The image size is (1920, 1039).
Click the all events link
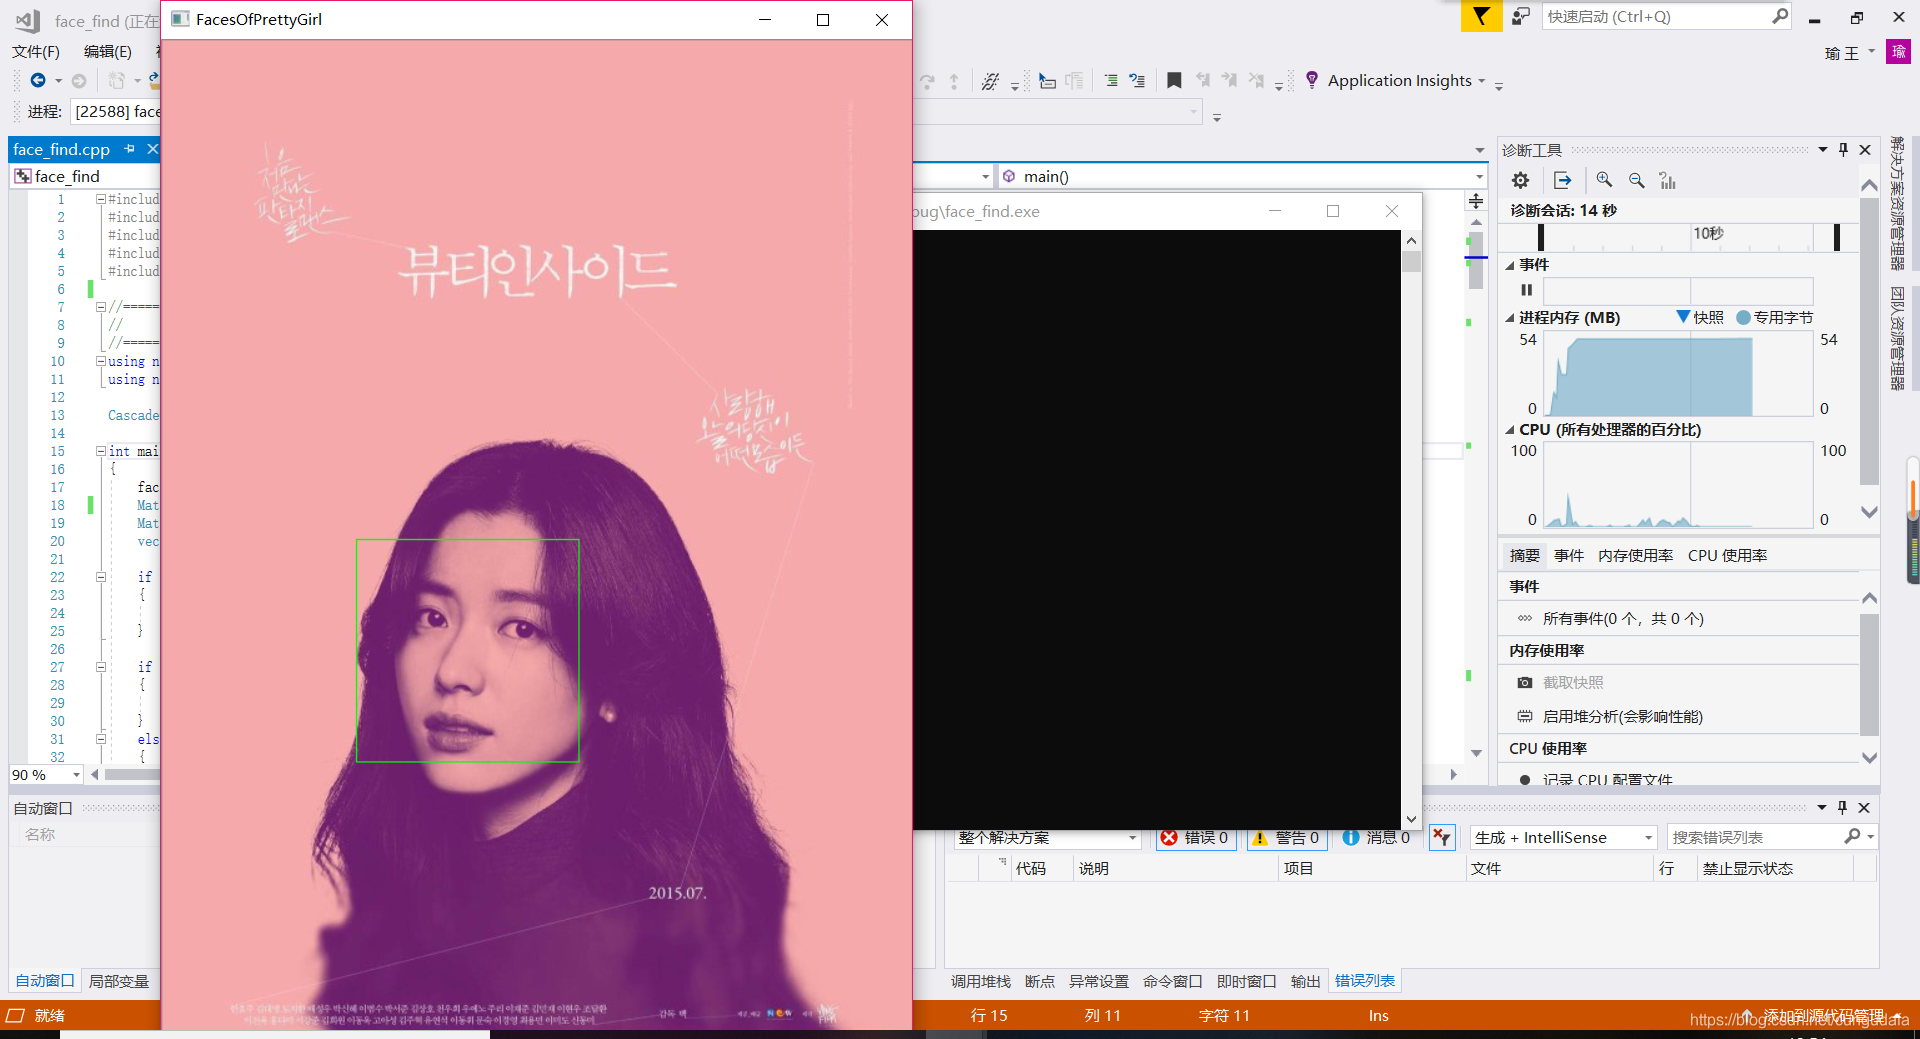tap(1623, 618)
